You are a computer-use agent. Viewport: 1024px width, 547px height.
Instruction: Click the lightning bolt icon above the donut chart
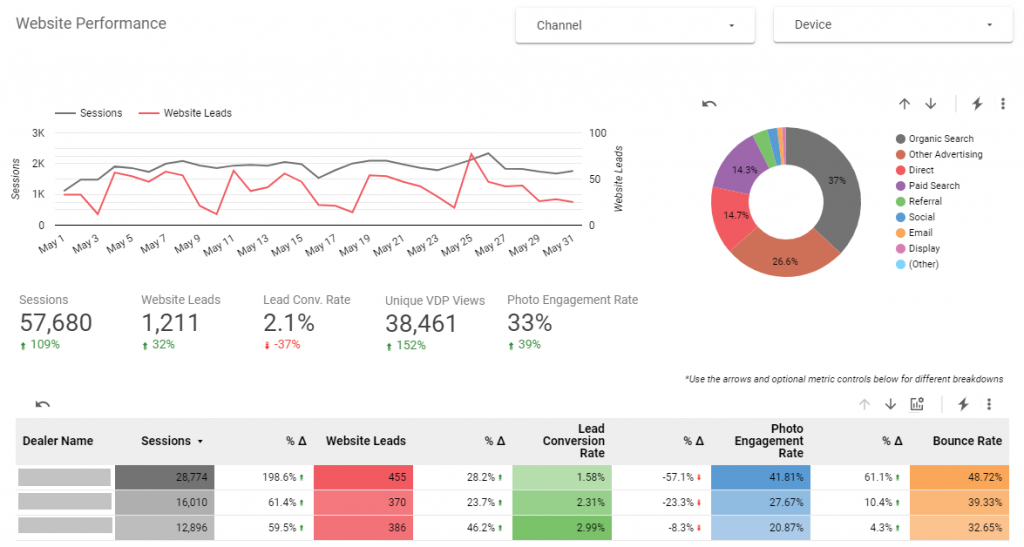pyautogui.click(x=977, y=104)
